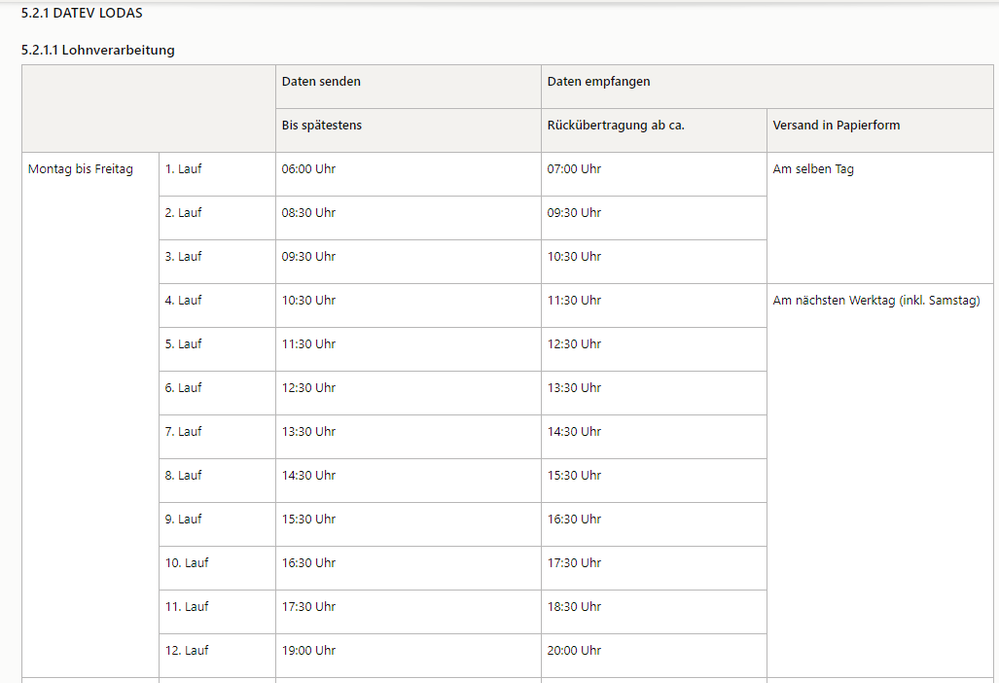Viewport: 999px width, 683px height.
Task: Click the "Versand in Papierform" header cell
Action: click(836, 125)
